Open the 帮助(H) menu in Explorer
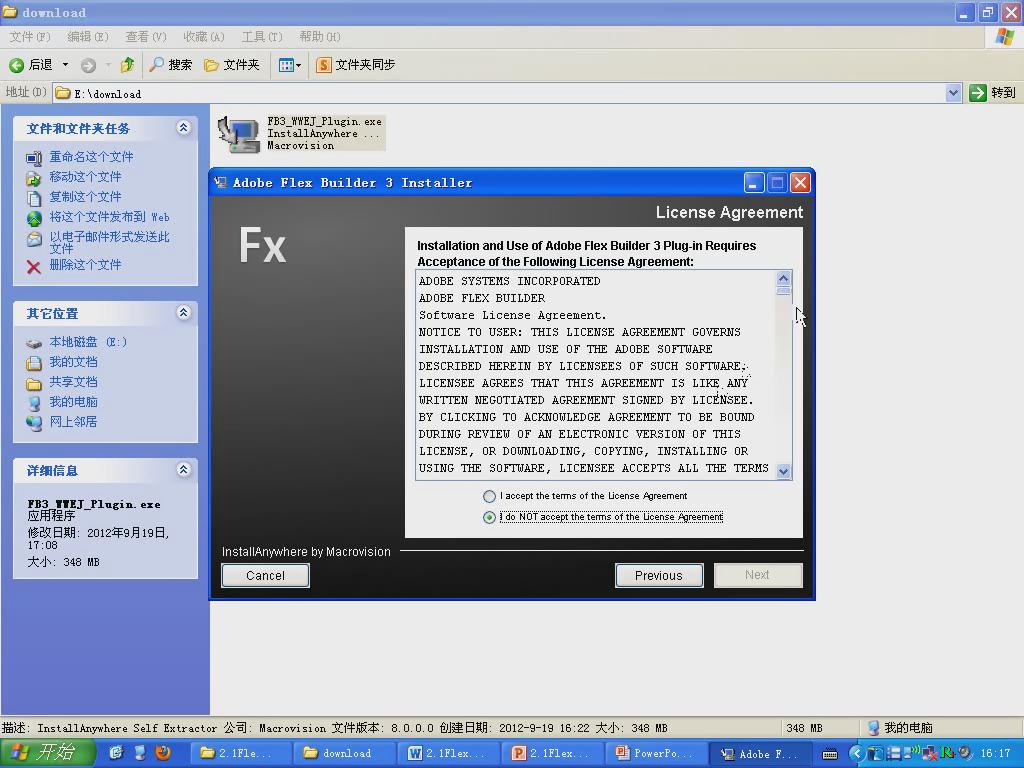This screenshot has width=1024, height=768. click(320, 37)
